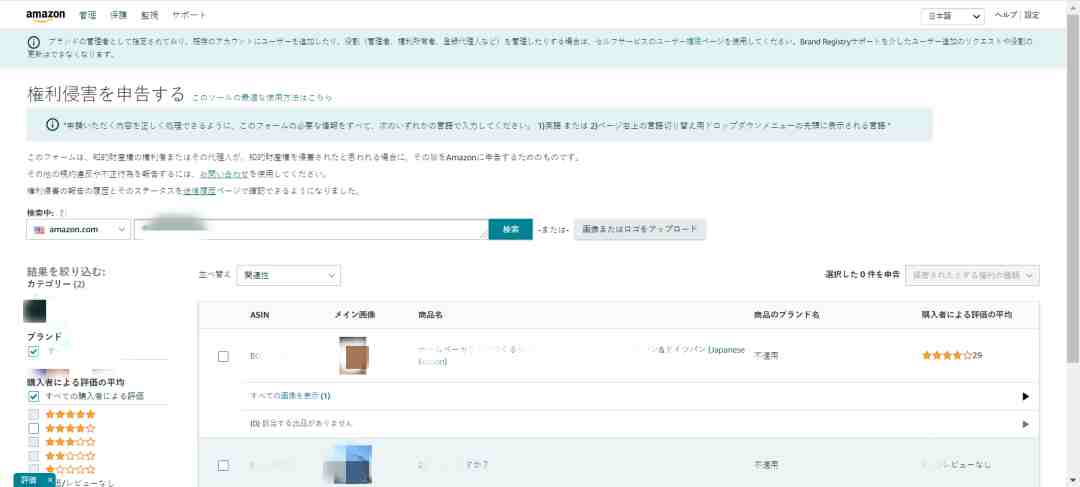
Task: Click the info icon in the top banner
Action: pyautogui.click(x=33, y=42)
